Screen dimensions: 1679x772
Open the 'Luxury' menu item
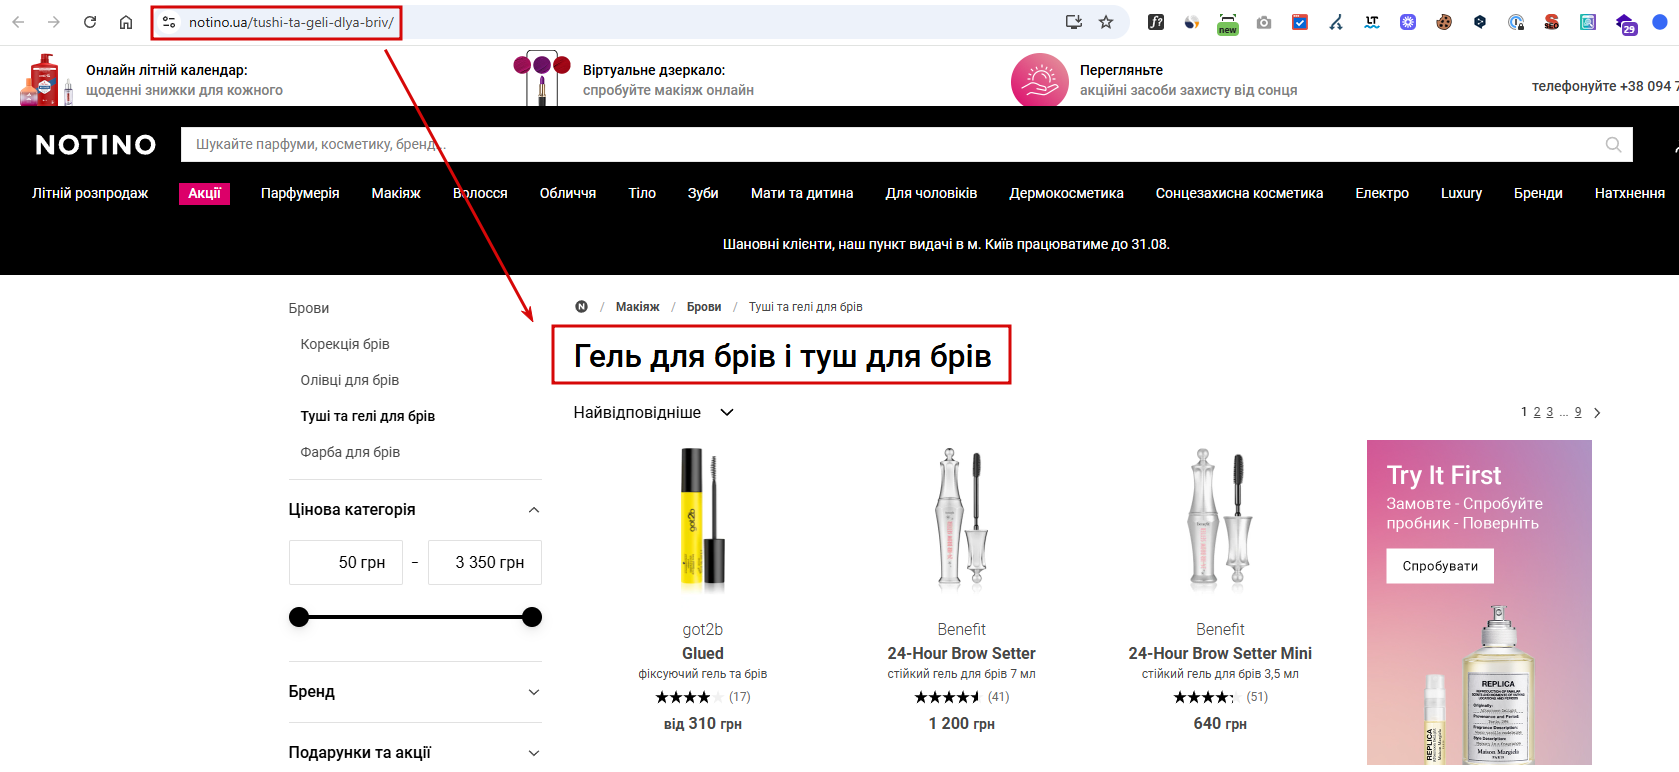(1461, 193)
